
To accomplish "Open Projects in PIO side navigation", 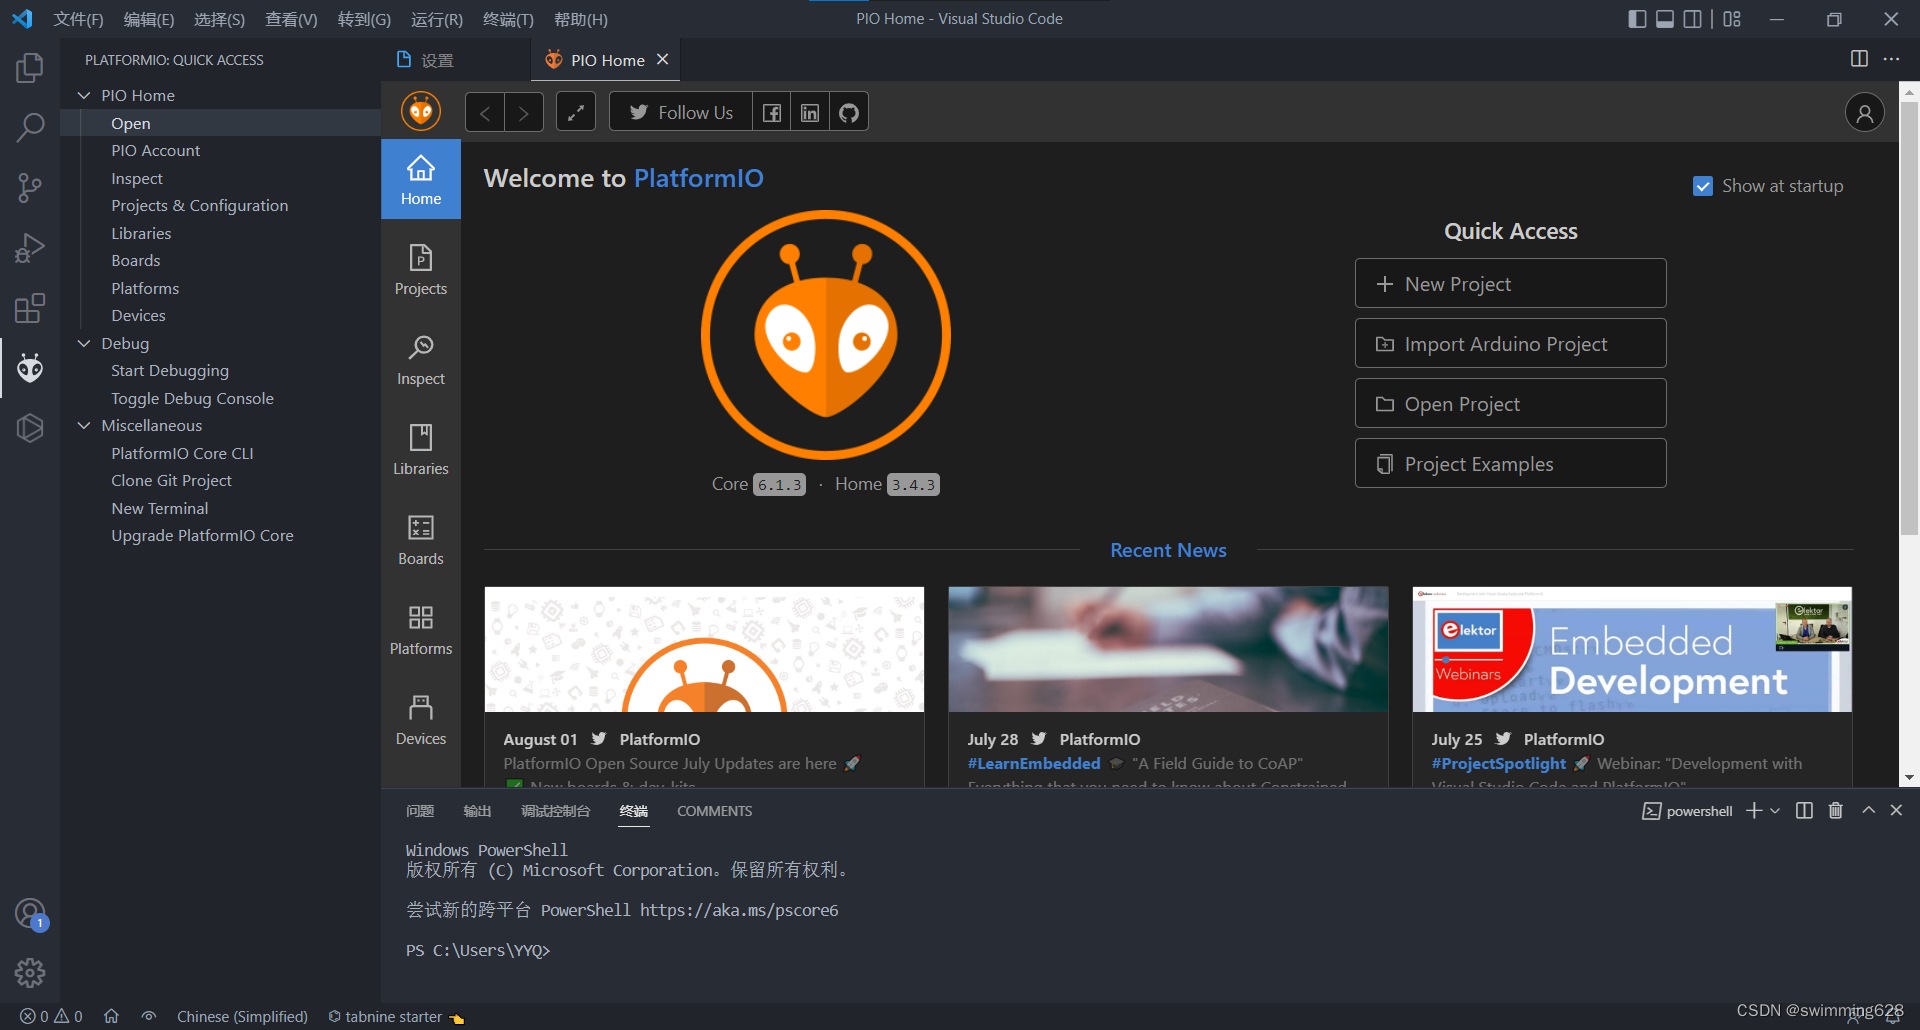I will click(421, 269).
